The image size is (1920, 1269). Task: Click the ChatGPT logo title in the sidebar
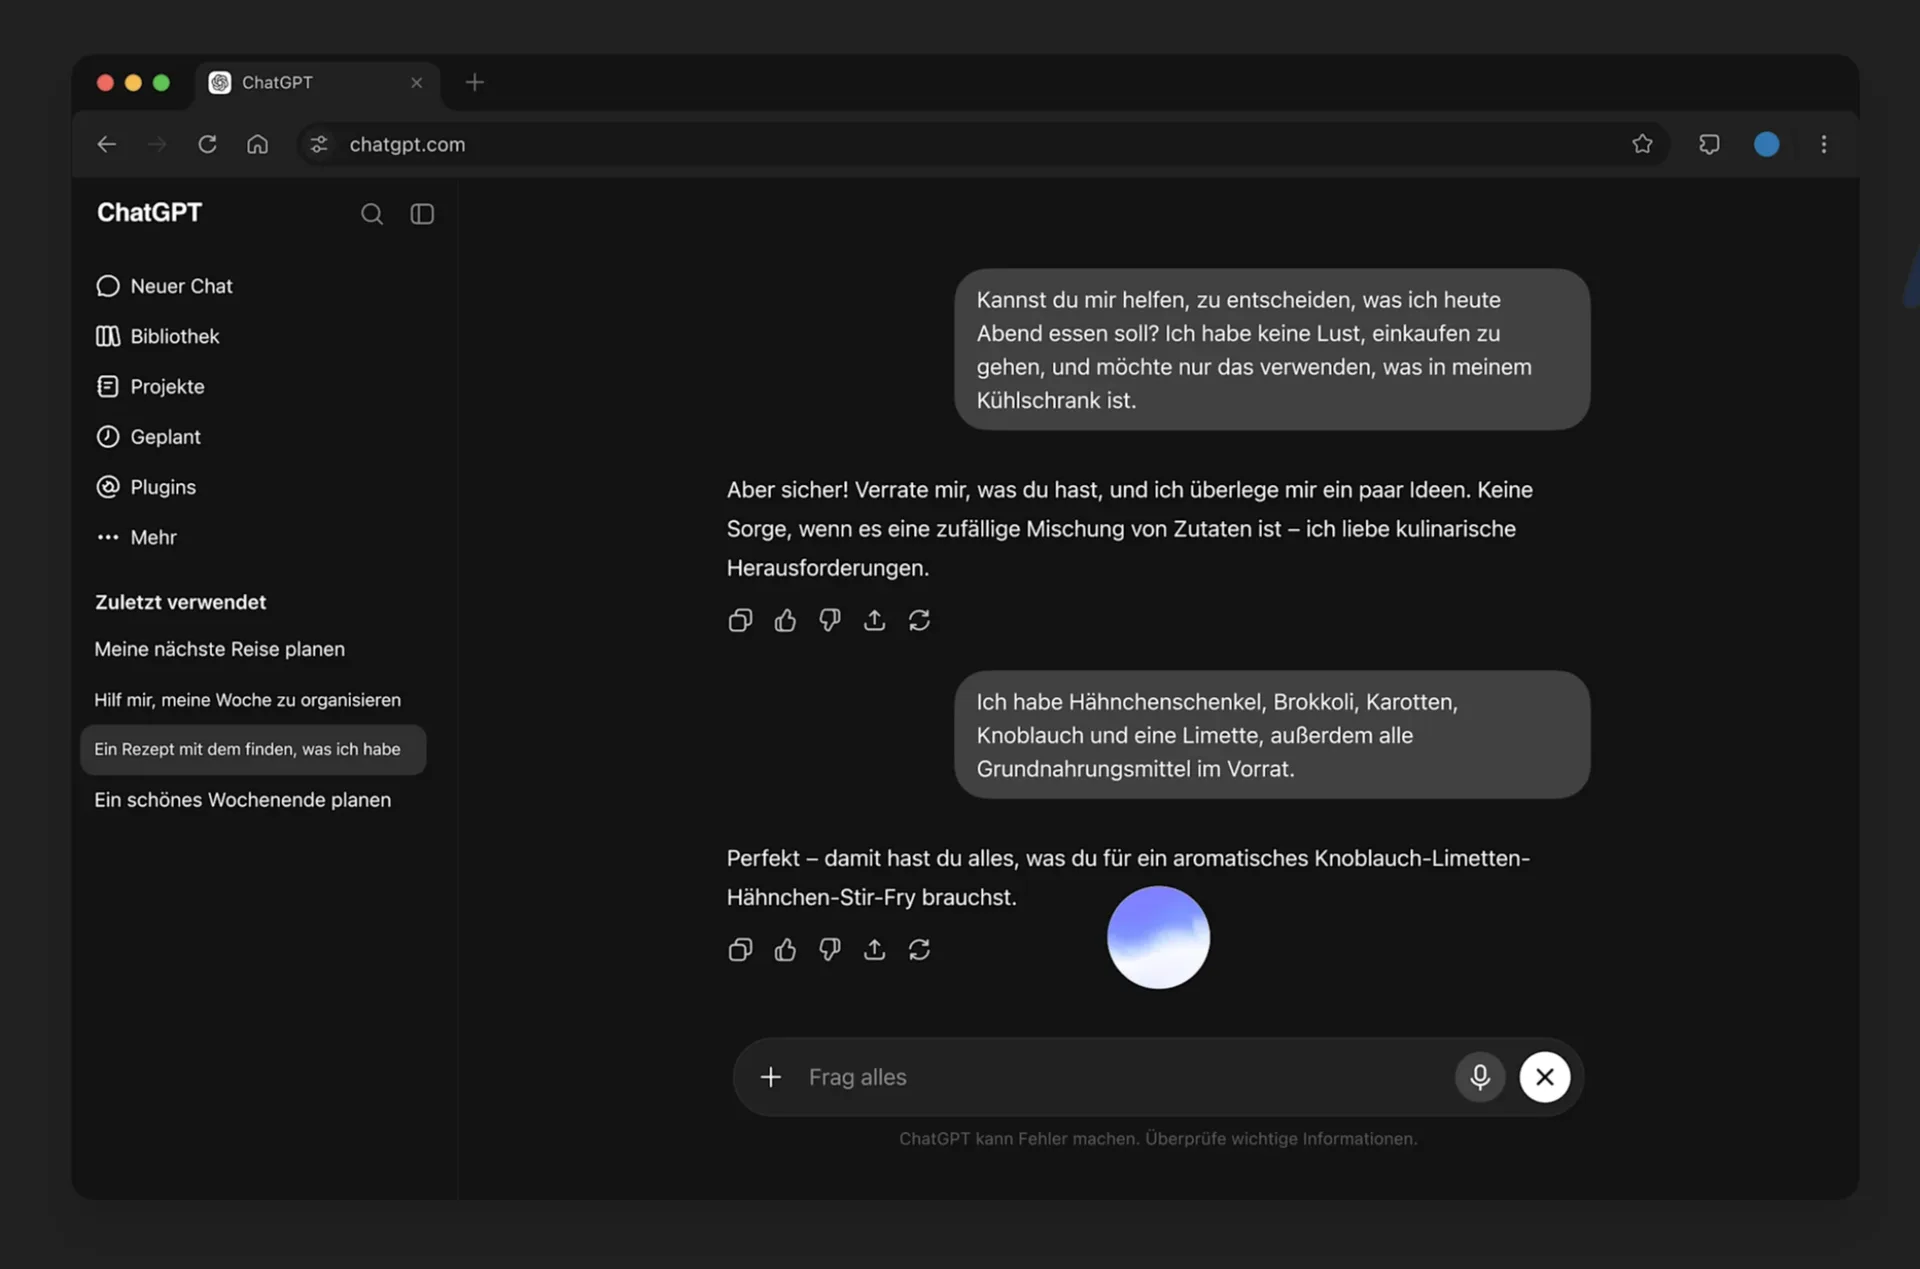[x=149, y=212]
